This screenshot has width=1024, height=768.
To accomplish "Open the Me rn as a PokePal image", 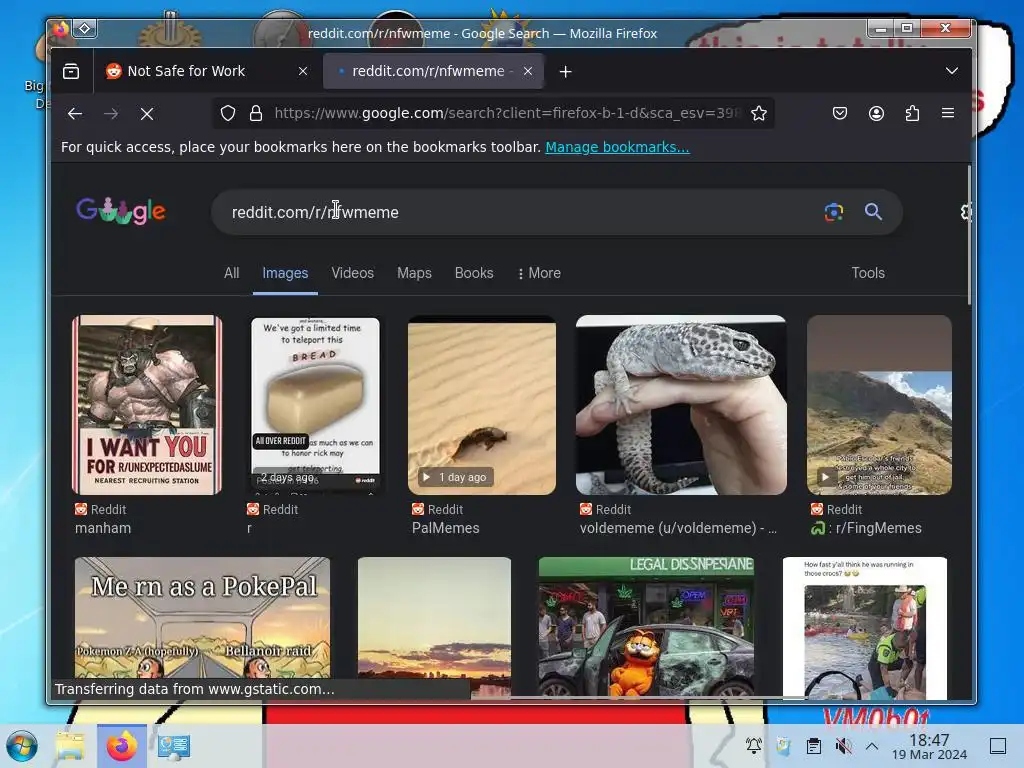I will click(x=202, y=618).
